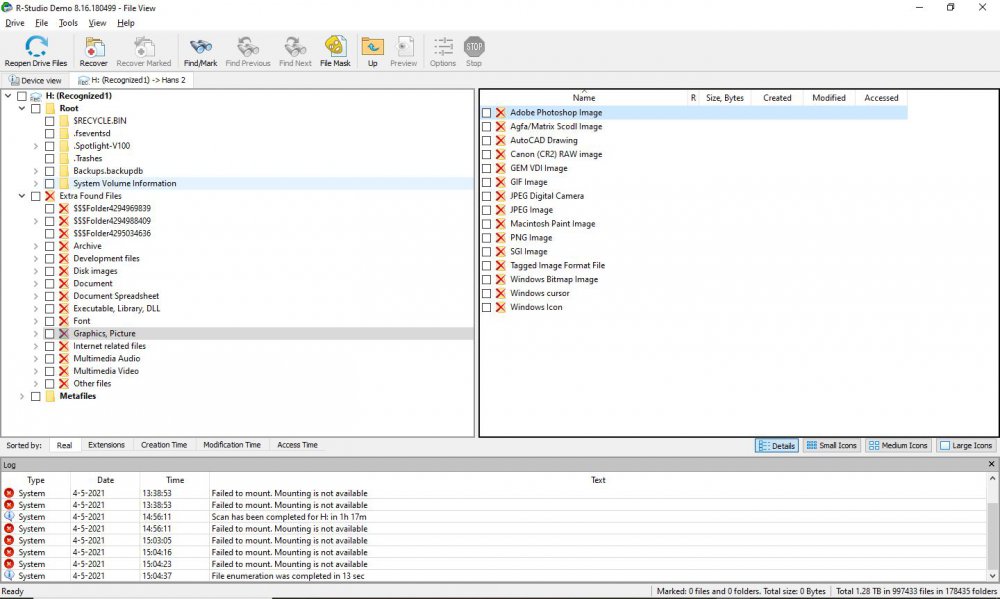Click the Reopen Drive Files icon

tap(36, 47)
